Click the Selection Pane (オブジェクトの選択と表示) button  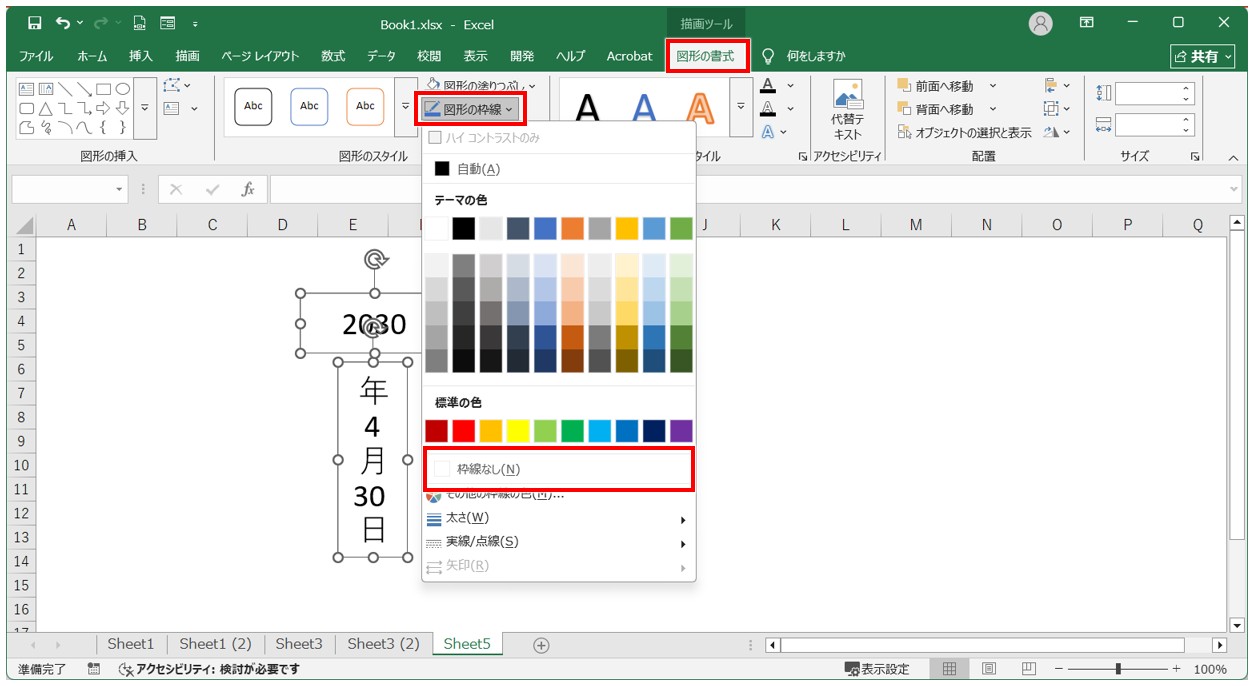pos(964,132)
